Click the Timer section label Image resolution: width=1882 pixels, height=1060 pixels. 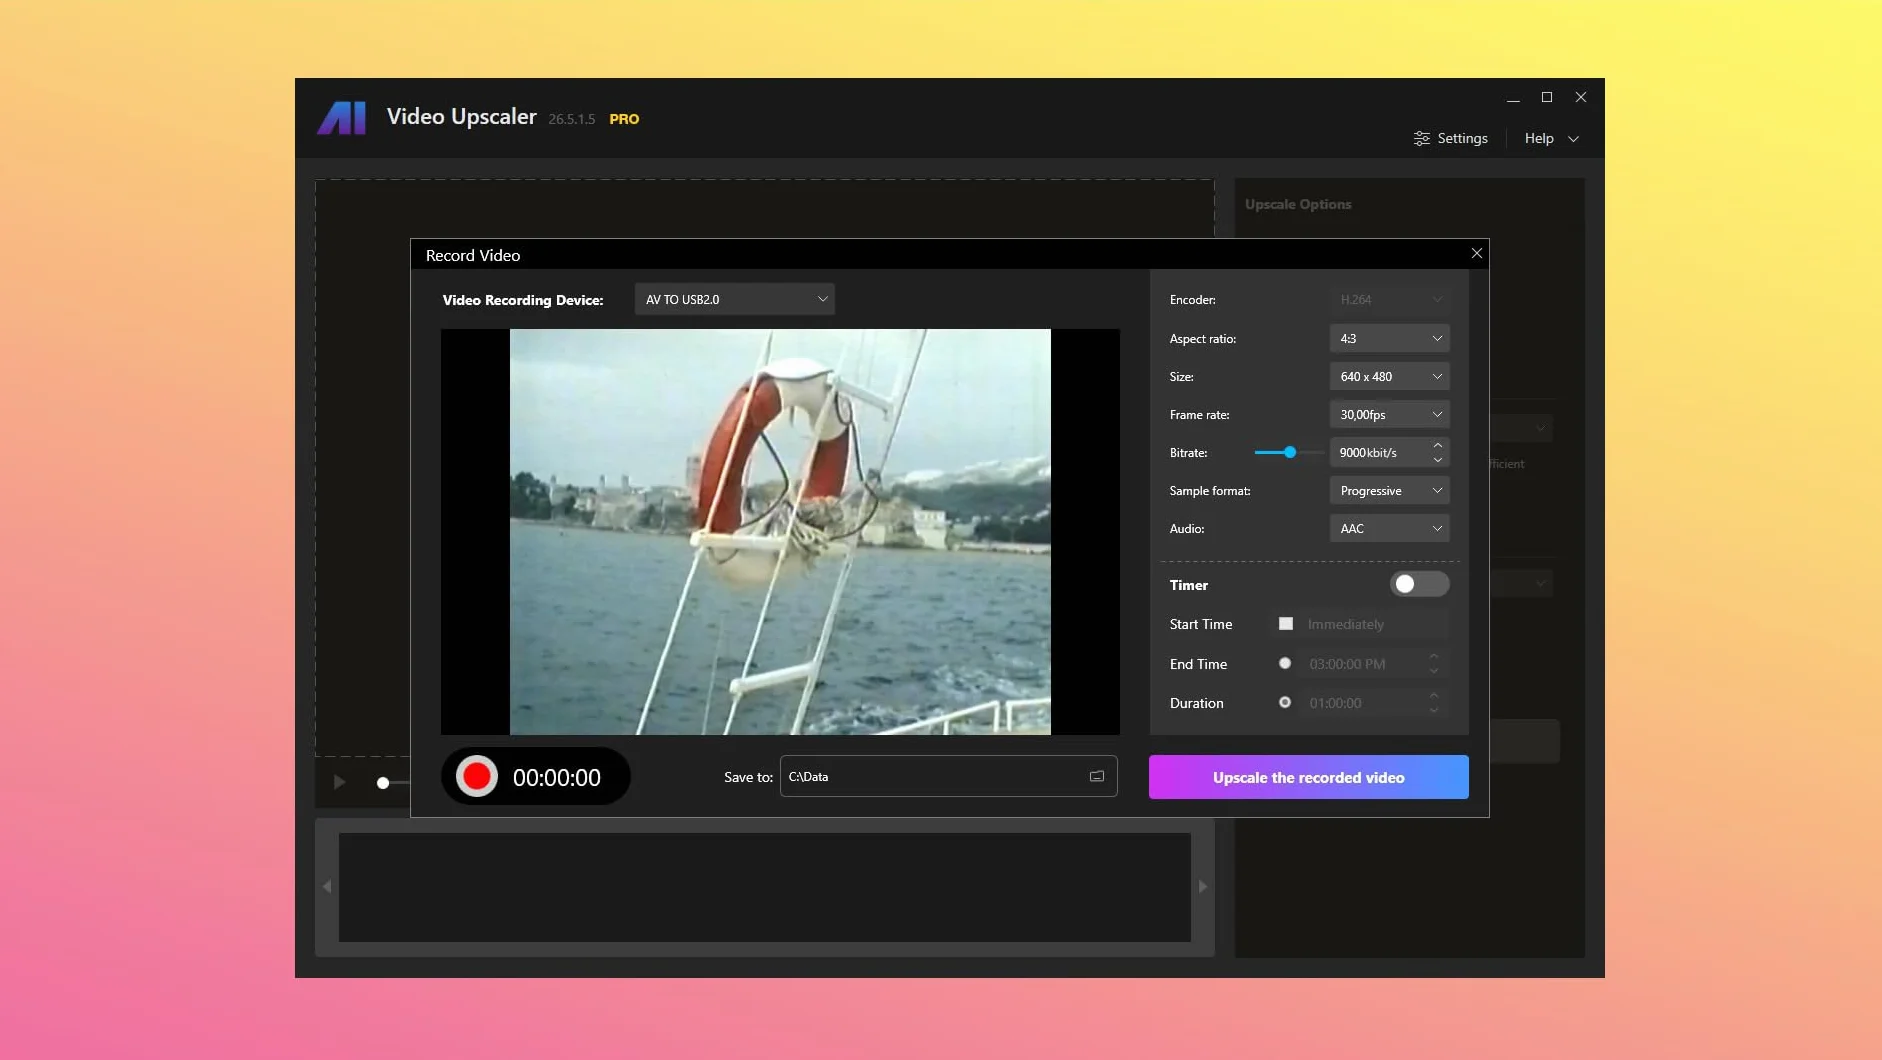[x=1189, y=585]
